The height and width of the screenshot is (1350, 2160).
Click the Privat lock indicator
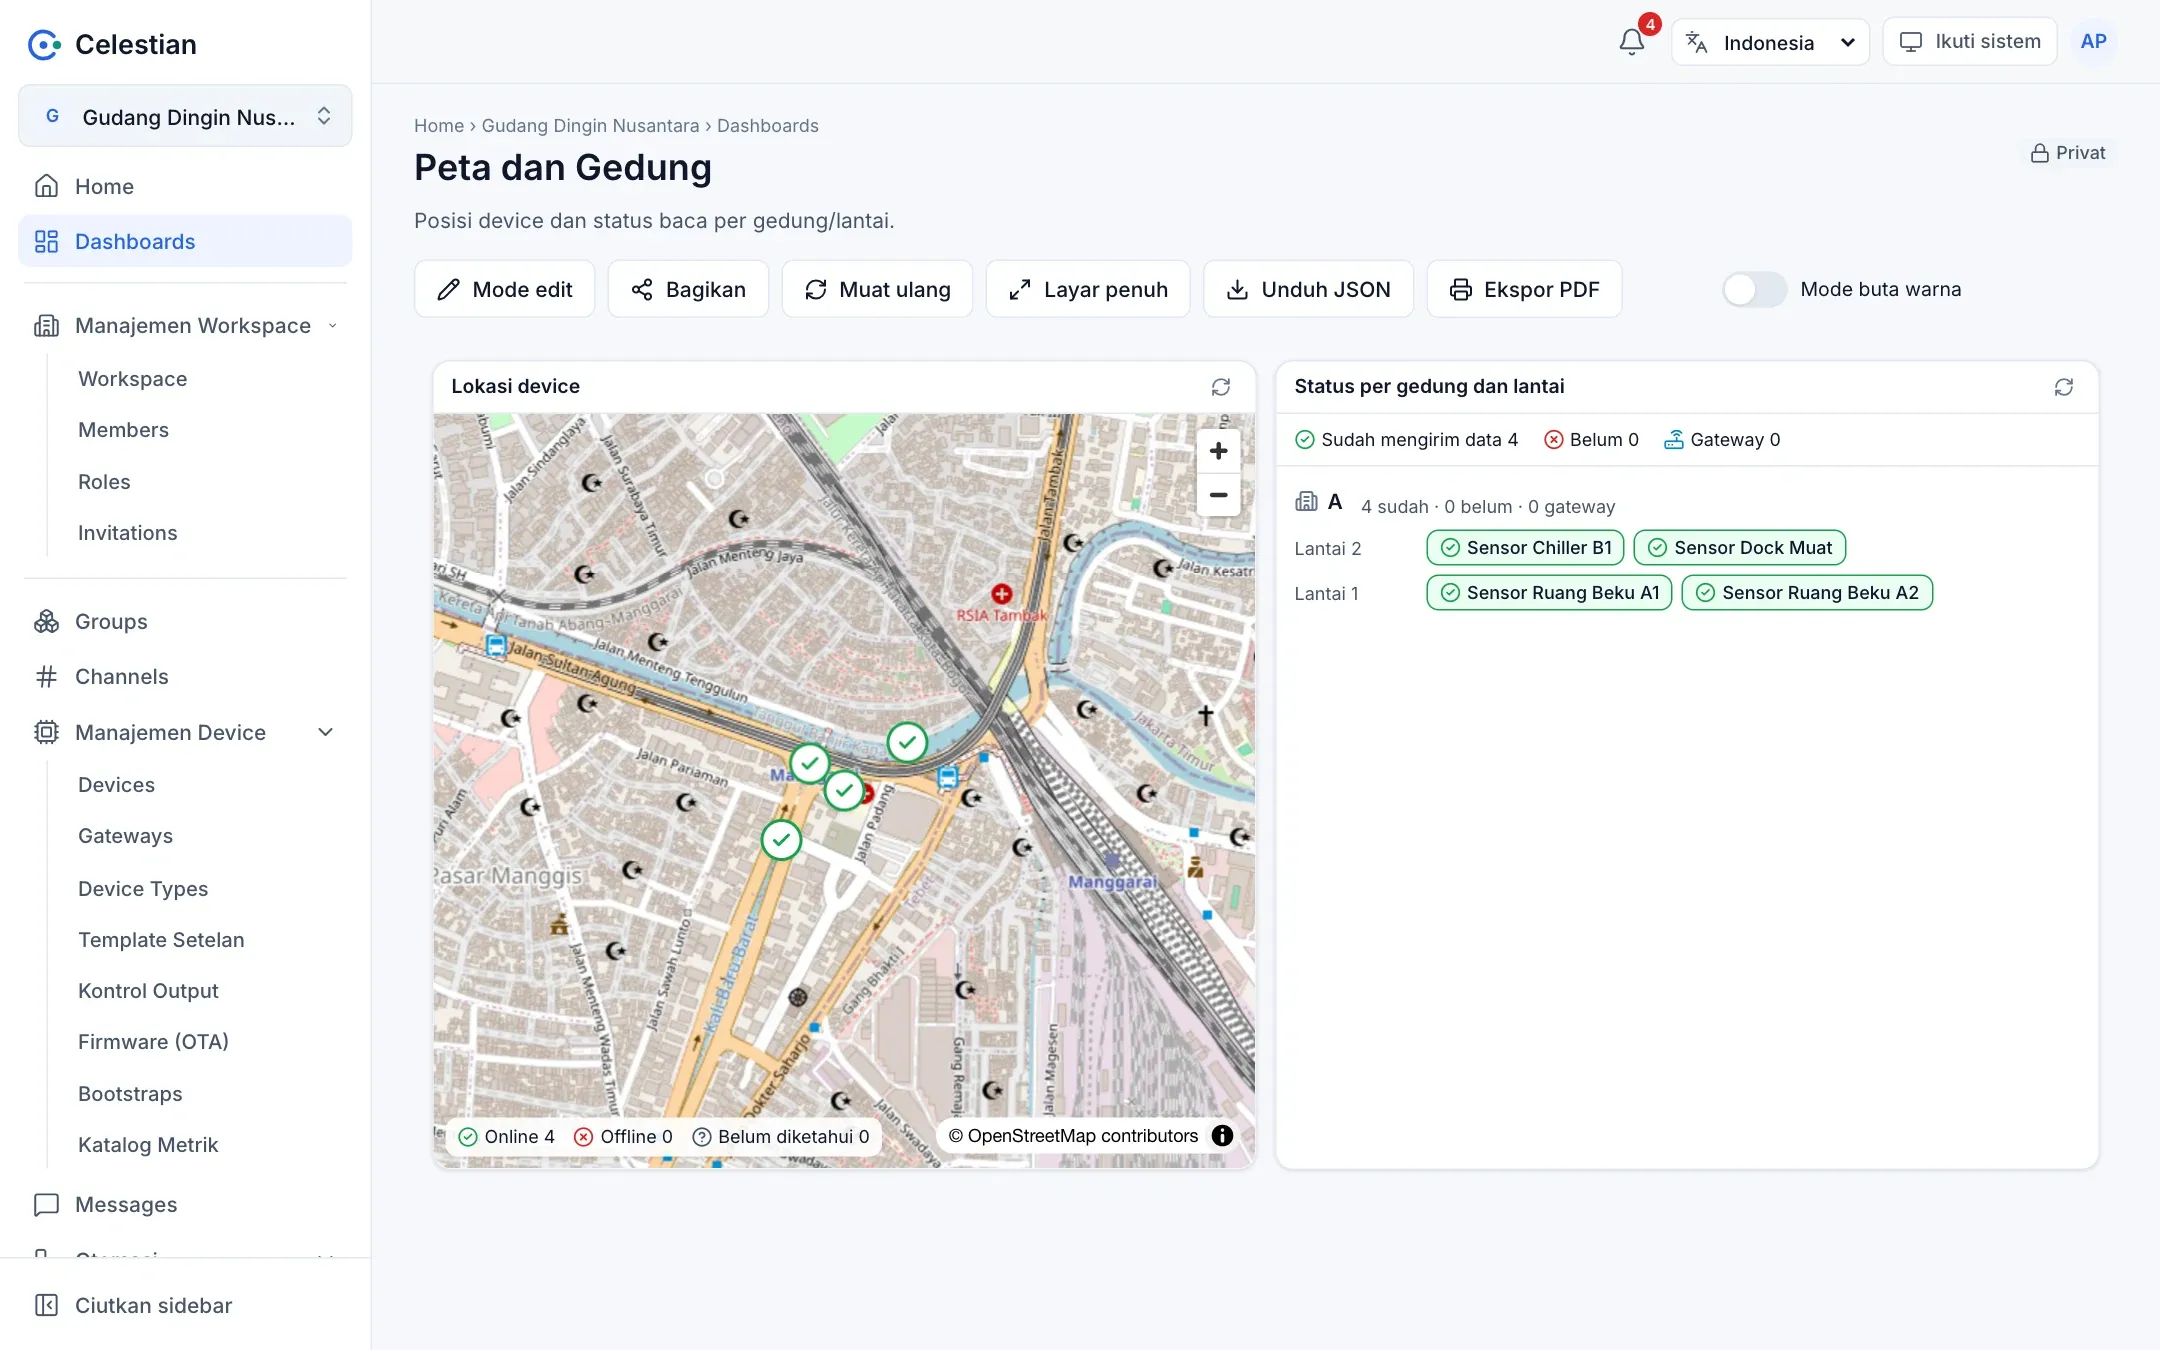point(2067,153)
